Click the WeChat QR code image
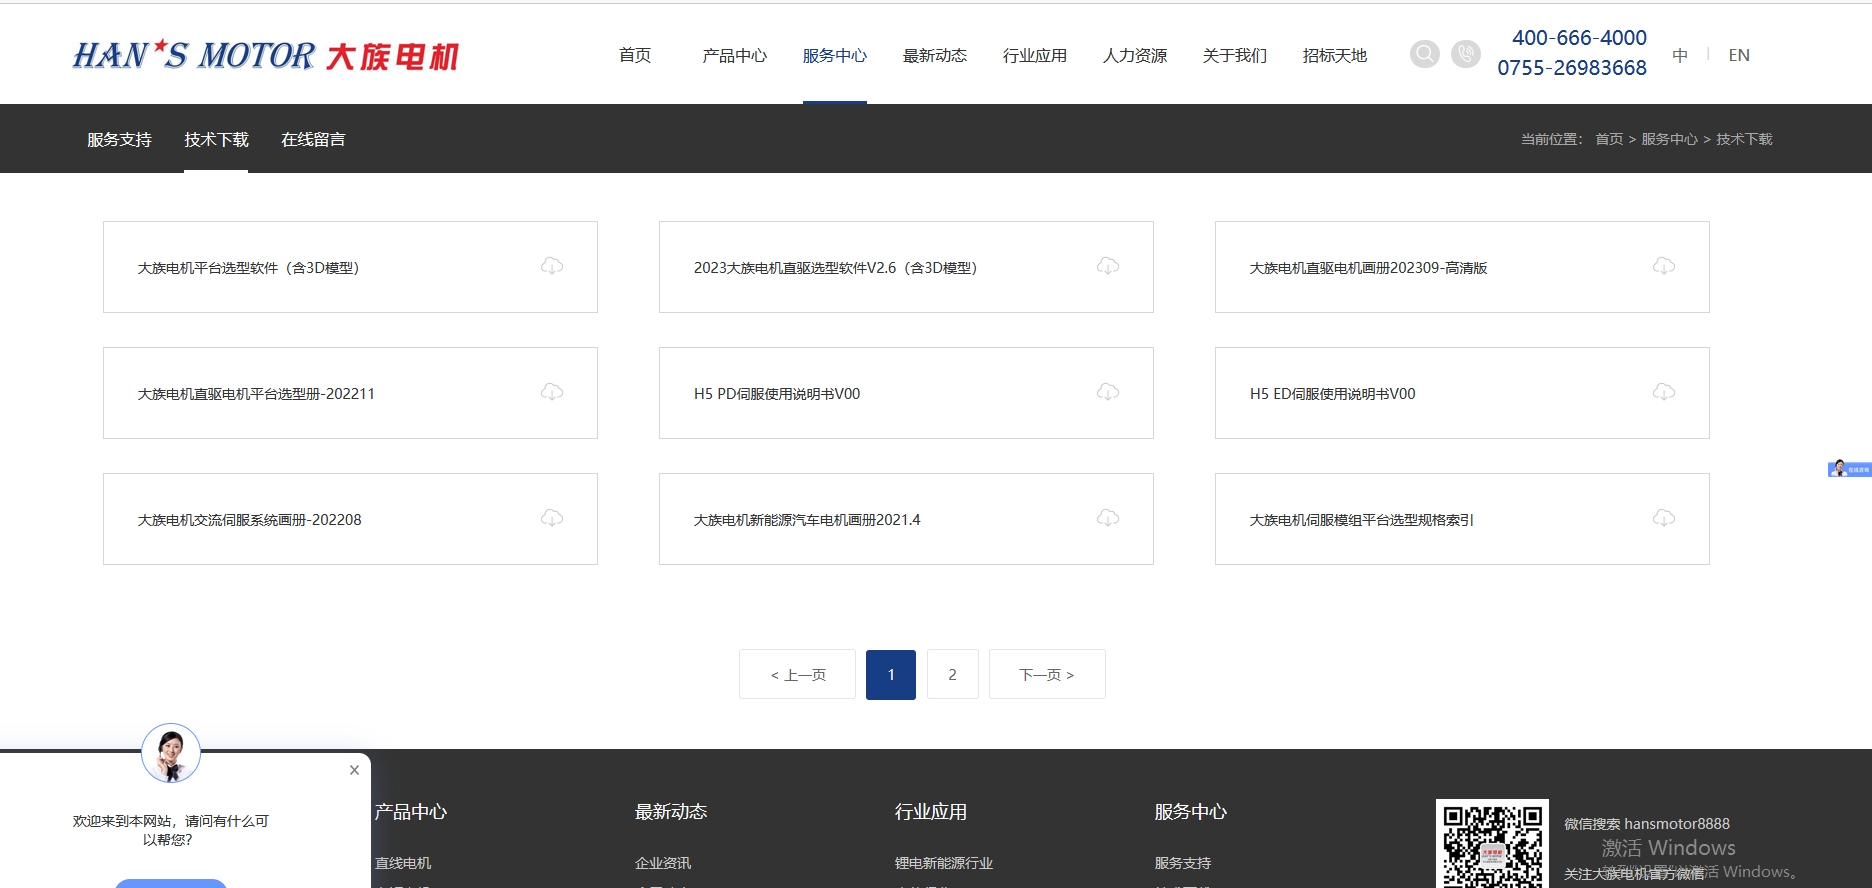 [x=1492, y=845]
